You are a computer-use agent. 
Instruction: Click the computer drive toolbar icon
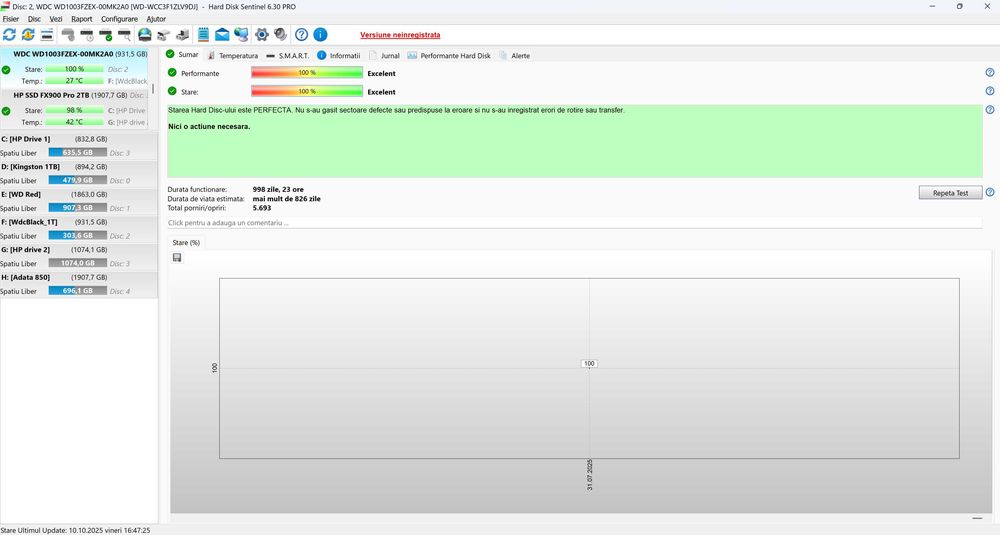[183, 34]
